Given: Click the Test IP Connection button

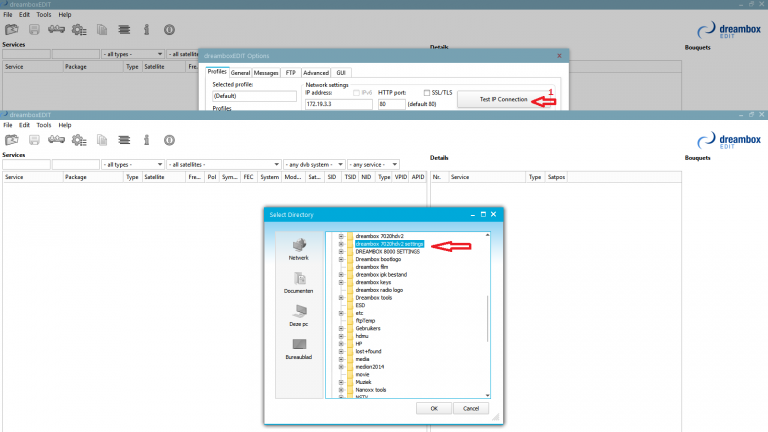Looking at the screenshot, I should (x=504, y=100).
